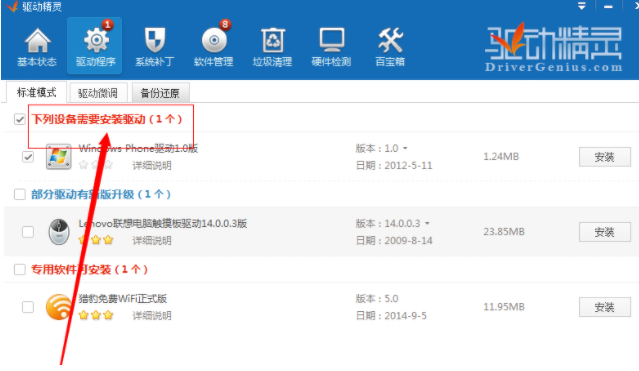
Task: Click the 23.85MB size value
Action: click(504, 232)
